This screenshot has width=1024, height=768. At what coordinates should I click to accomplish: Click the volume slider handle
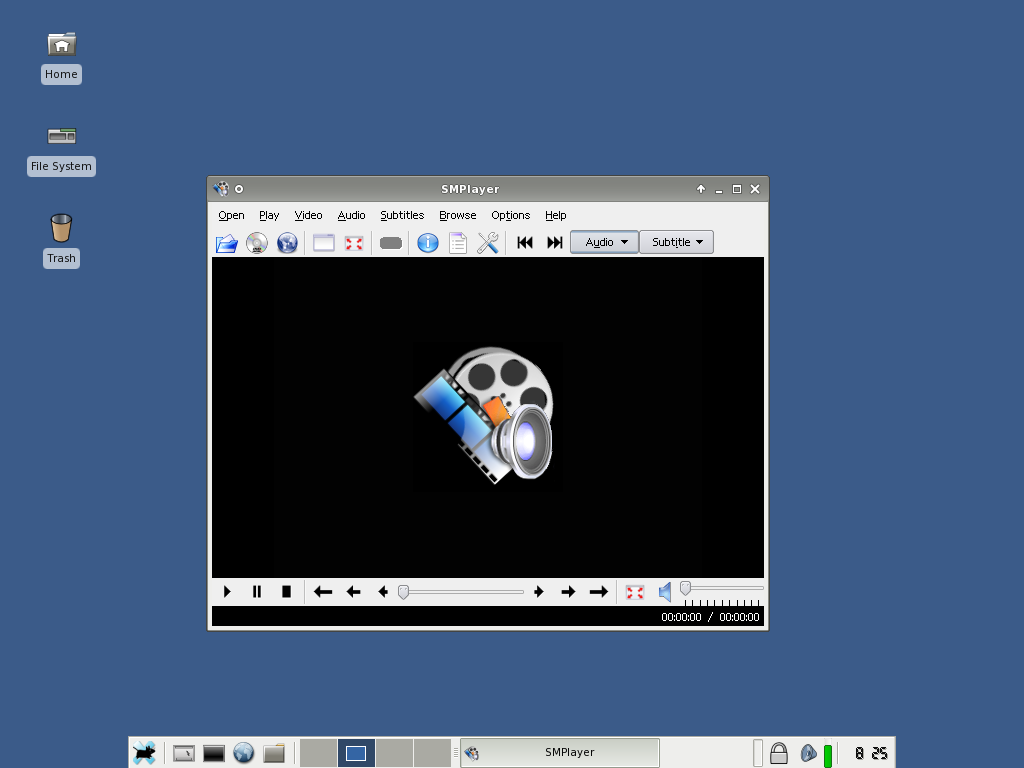[x=686, y=588]
